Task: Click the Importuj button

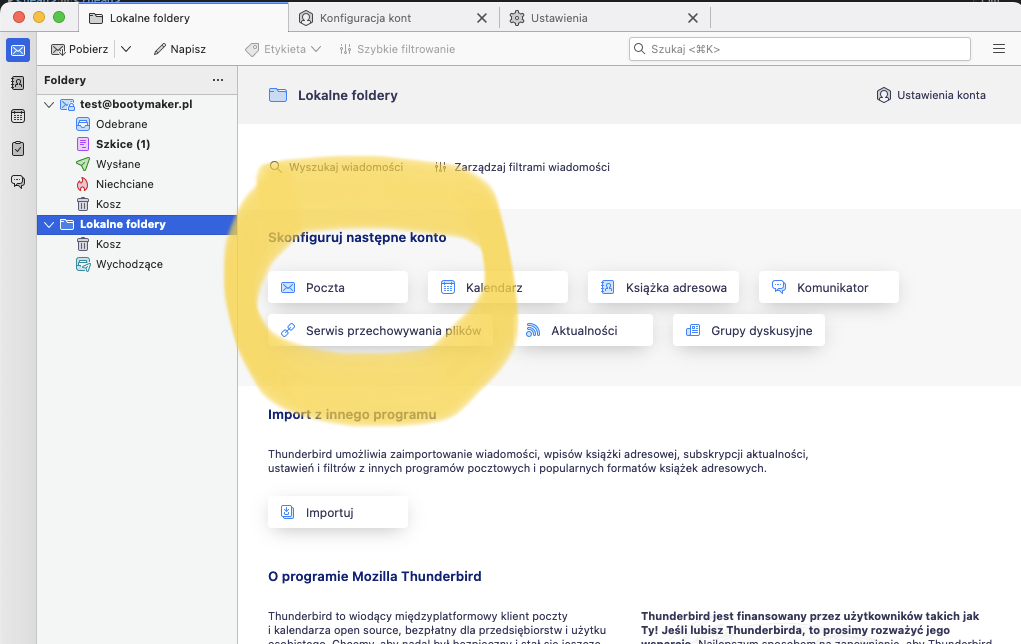Action: [x=338, y=512]
